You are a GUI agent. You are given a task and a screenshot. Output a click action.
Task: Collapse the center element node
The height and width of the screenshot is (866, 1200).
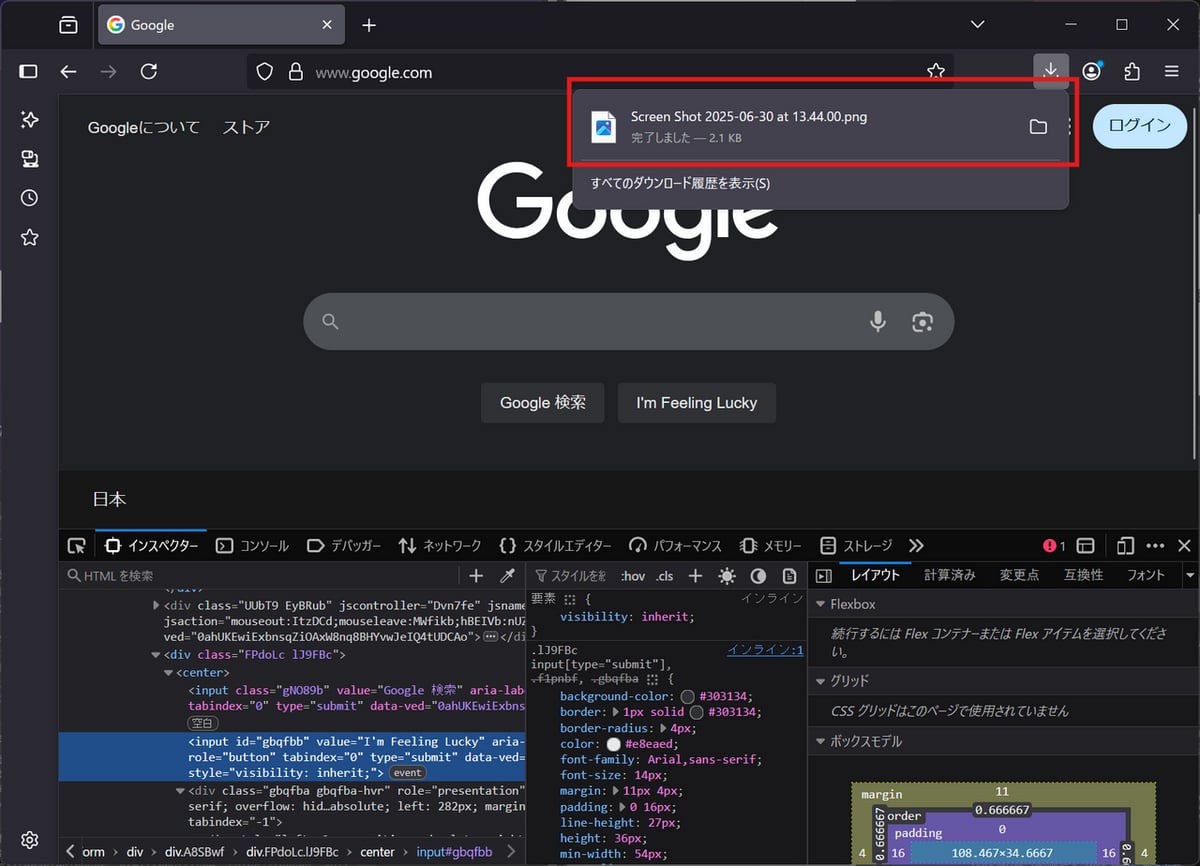point(168,673)
